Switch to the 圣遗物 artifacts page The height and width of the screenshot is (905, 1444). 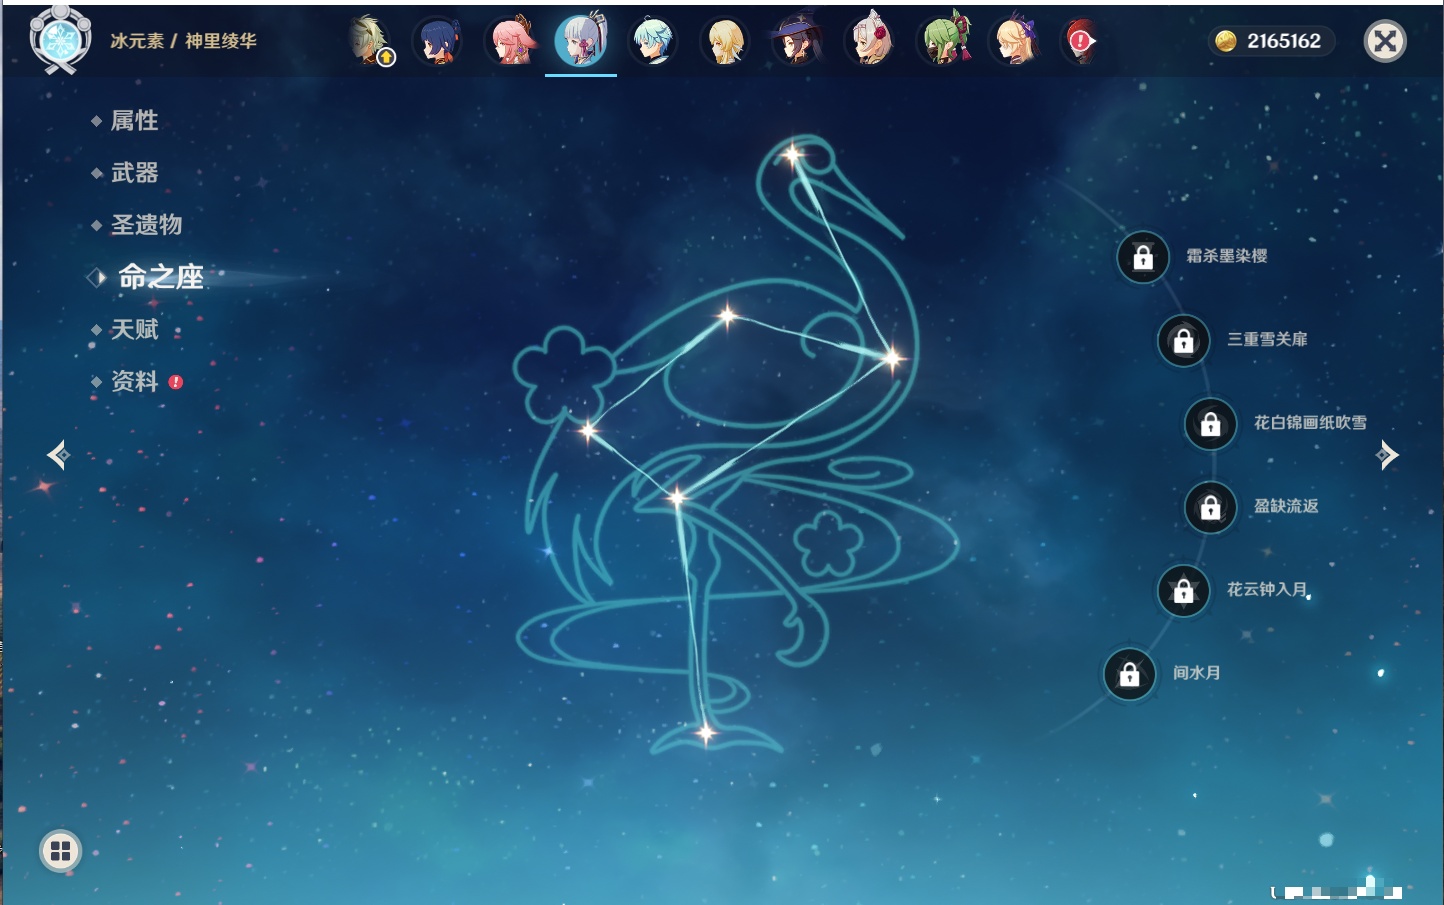[146, 225]
